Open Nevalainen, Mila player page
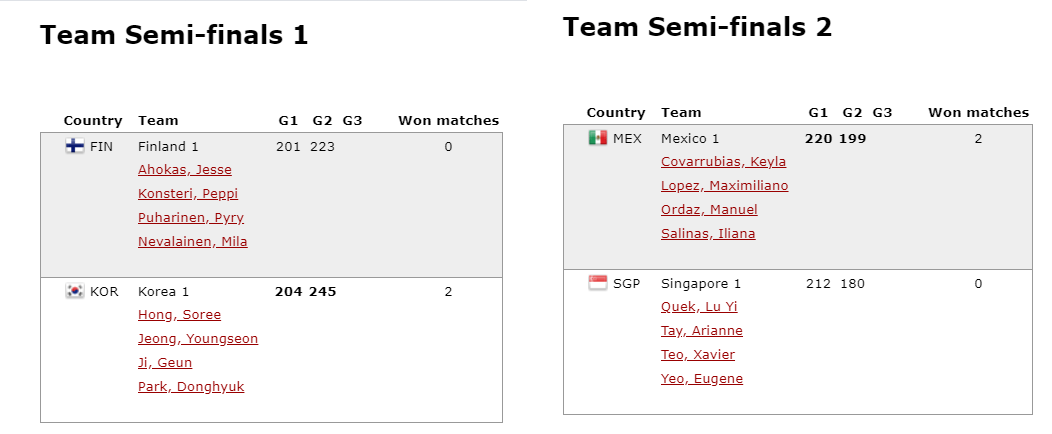The width and height of the screenshot is (1052, 434). tap(193, 241)
